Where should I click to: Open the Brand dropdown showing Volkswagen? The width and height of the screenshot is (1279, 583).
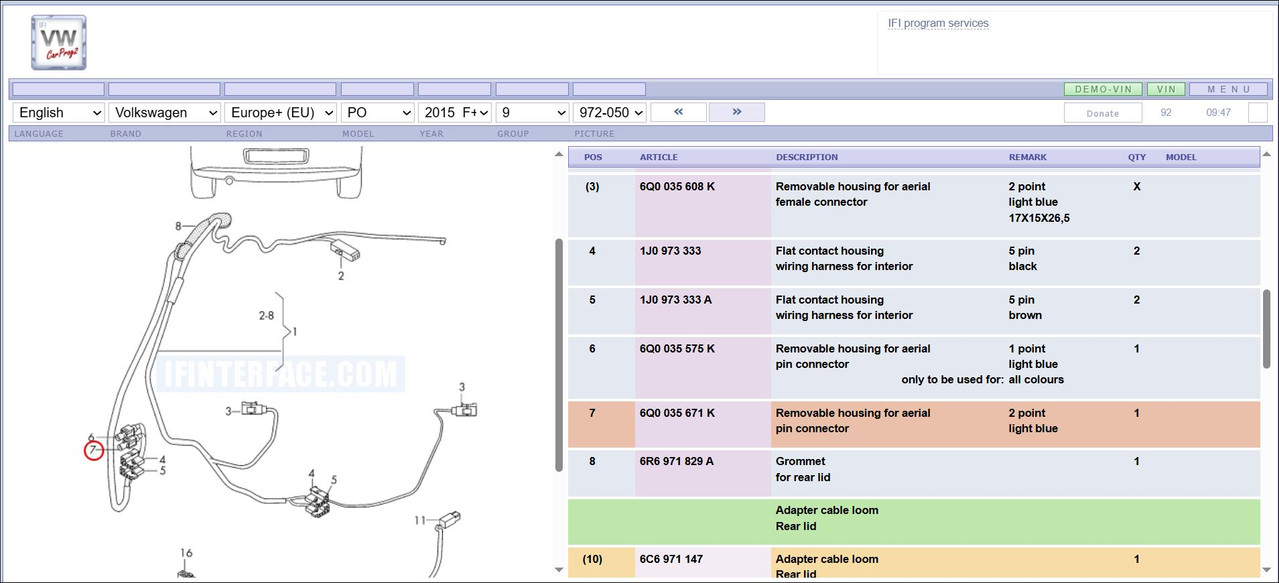point(164,113)
